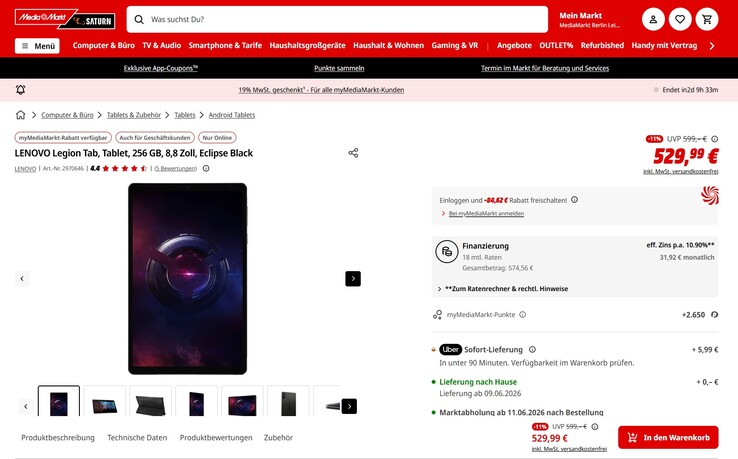Open Gaming & VR category
The image size is (738, 459).
pos(455,45)
